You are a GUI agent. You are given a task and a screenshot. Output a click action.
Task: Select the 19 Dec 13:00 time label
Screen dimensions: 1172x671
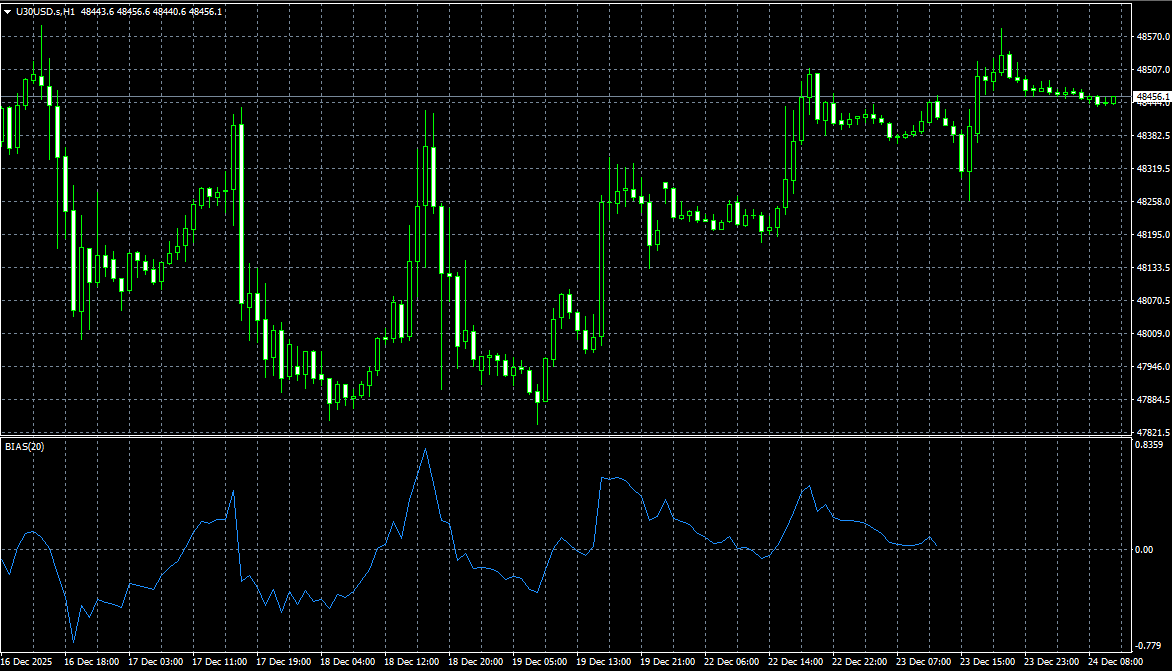click(x=605, y=662)
